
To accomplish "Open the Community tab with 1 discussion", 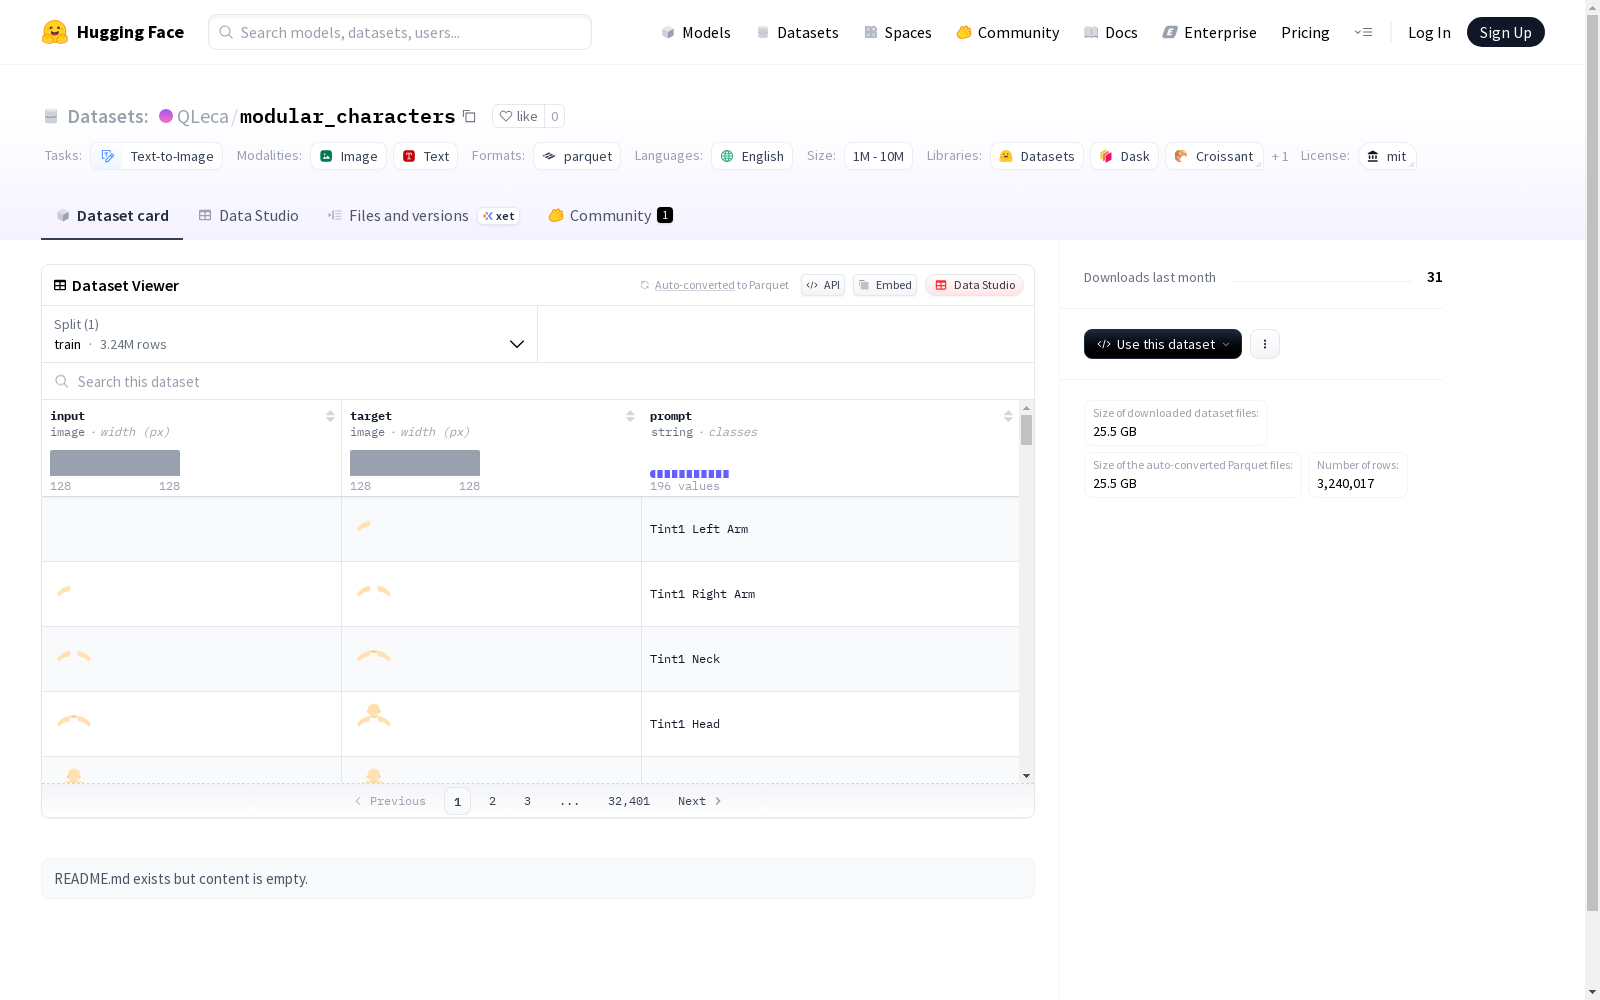I will (x=610, y=215).
